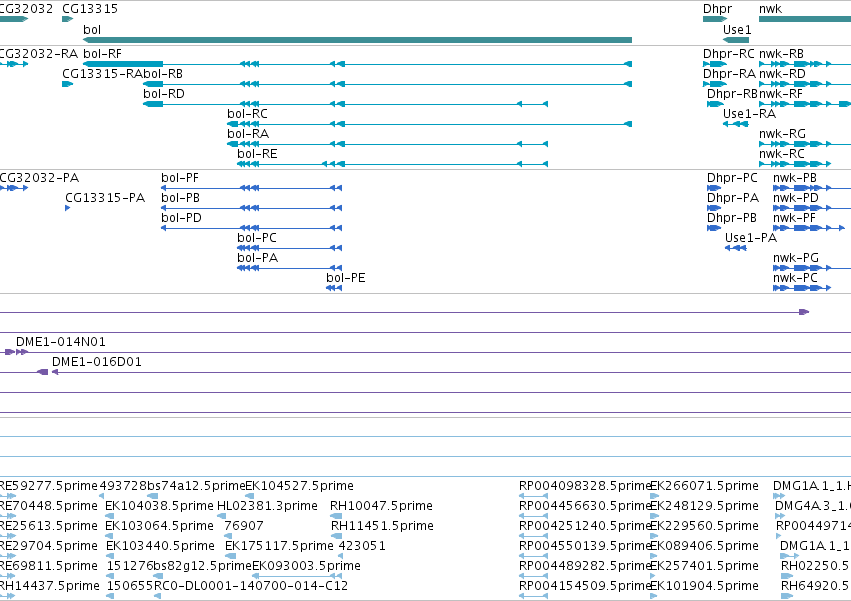Click protein bol-PA label
Image resolution: width=851 pixels, height=601 pixels.
257,258
